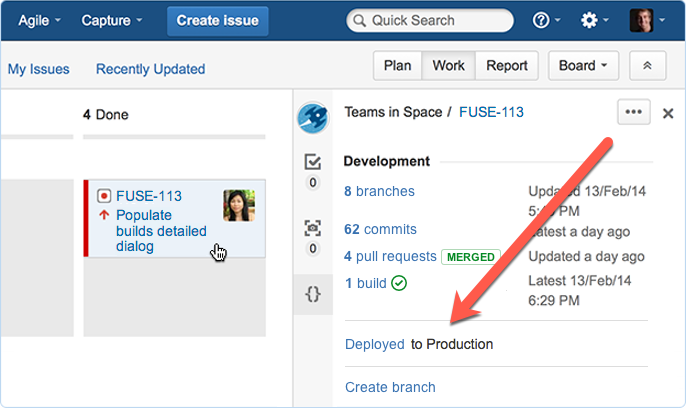Click the red priority arrow on FUSE-113 card

104,215
